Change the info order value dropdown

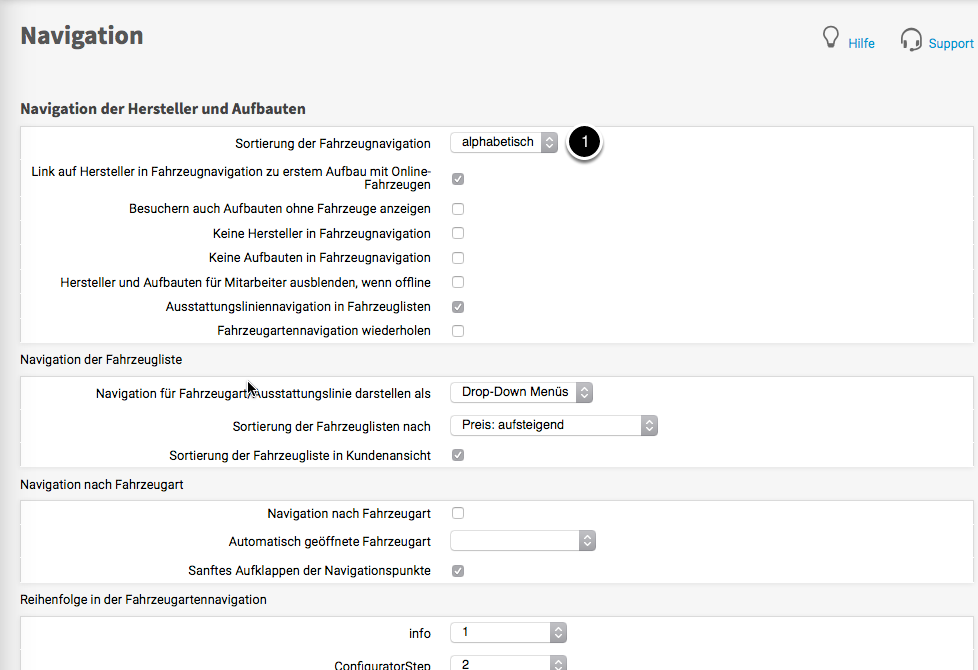click(x=508, y=633)
